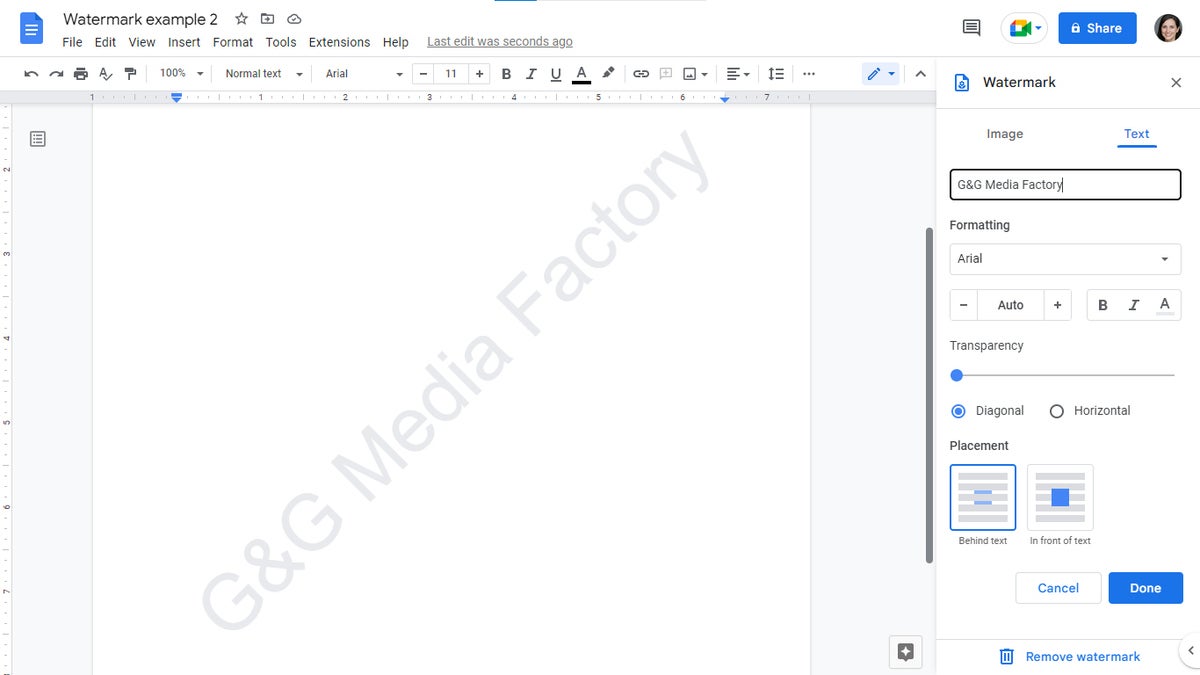Switch to the Text watermark tab
The height and width of the screenshot is (675, 1200).
[x=1137, y=134]
